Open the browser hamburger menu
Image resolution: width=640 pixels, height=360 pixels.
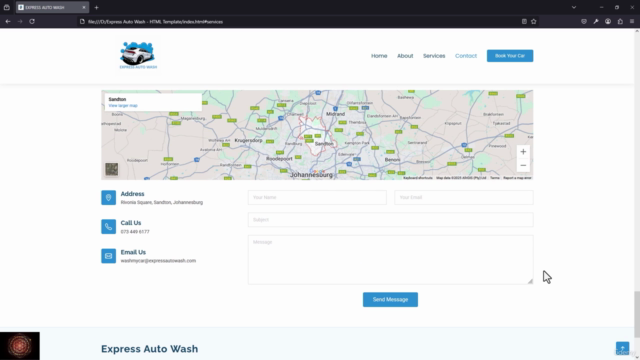pyautogui.click(x=632, y=21)
